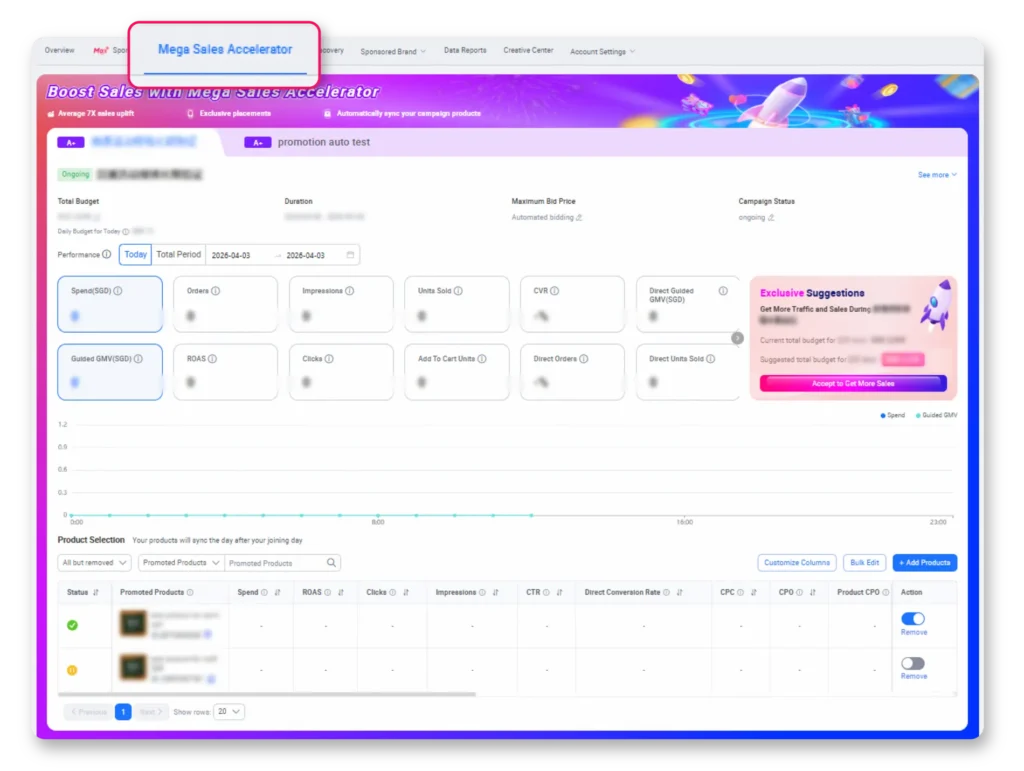Viewport: 1024px width, 771px height.
Task: Sort the table by the Status column
Action: point(96,593)
